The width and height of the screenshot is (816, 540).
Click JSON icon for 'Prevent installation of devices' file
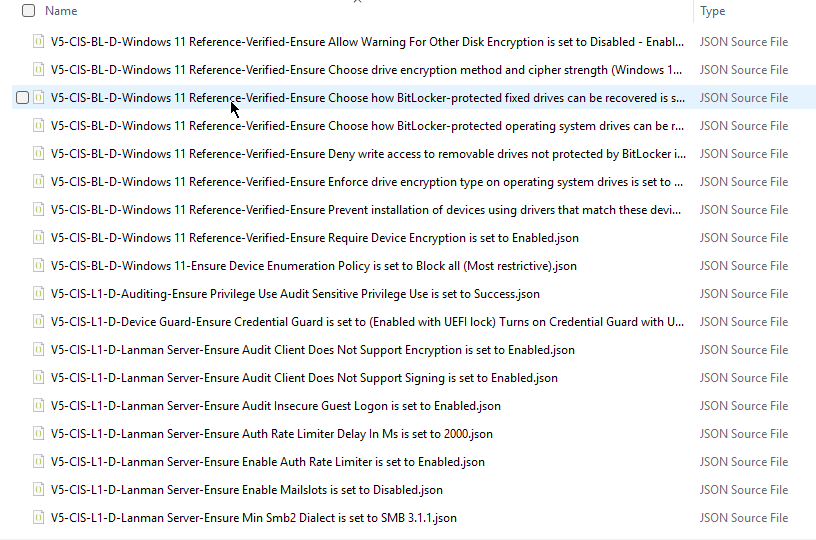coord(39,210)
